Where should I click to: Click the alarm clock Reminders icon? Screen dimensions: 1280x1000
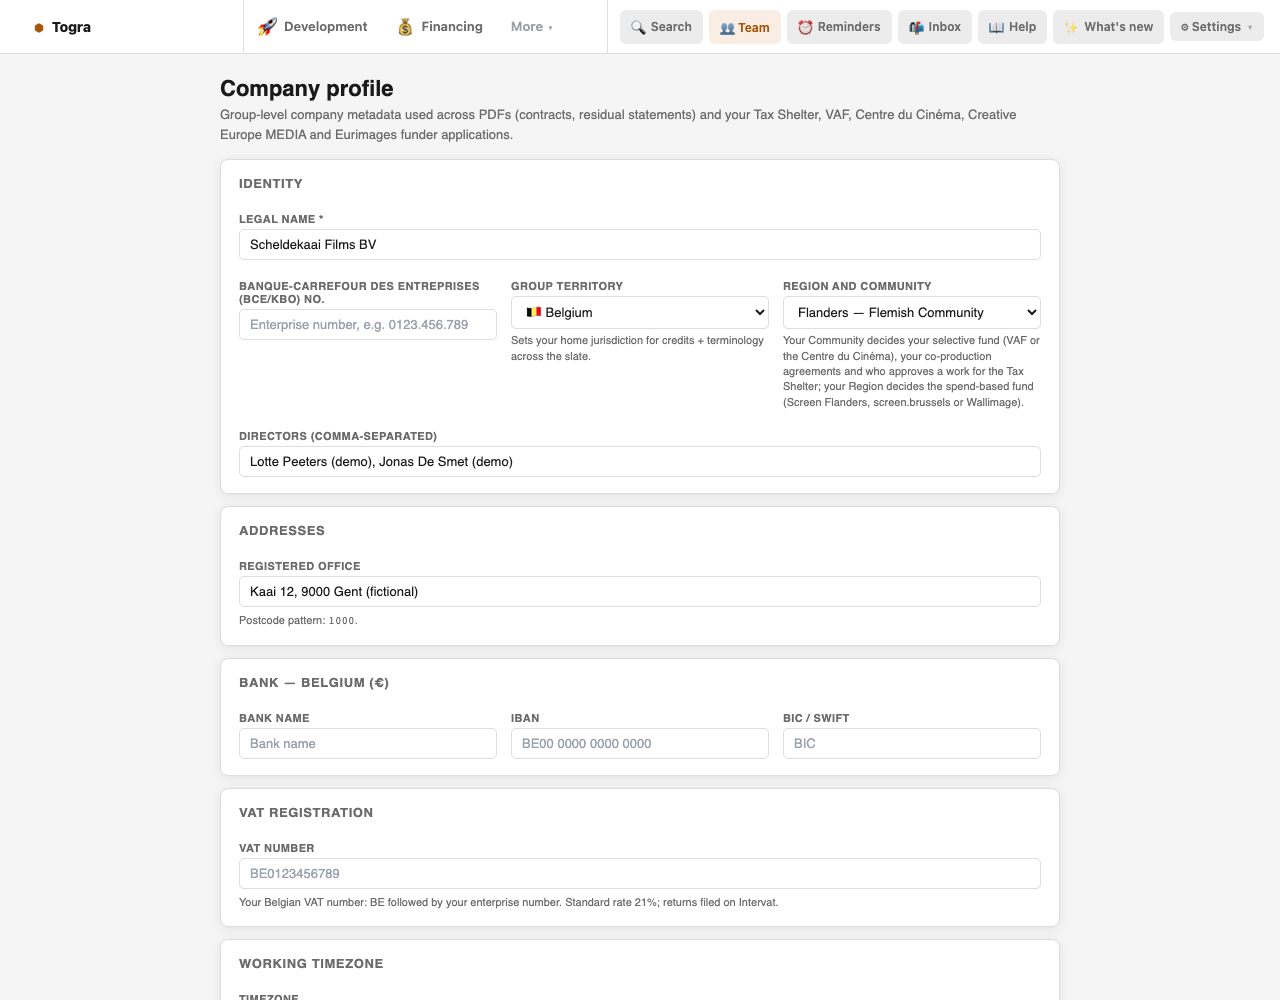pyautogui.click(x=805, y=27)
